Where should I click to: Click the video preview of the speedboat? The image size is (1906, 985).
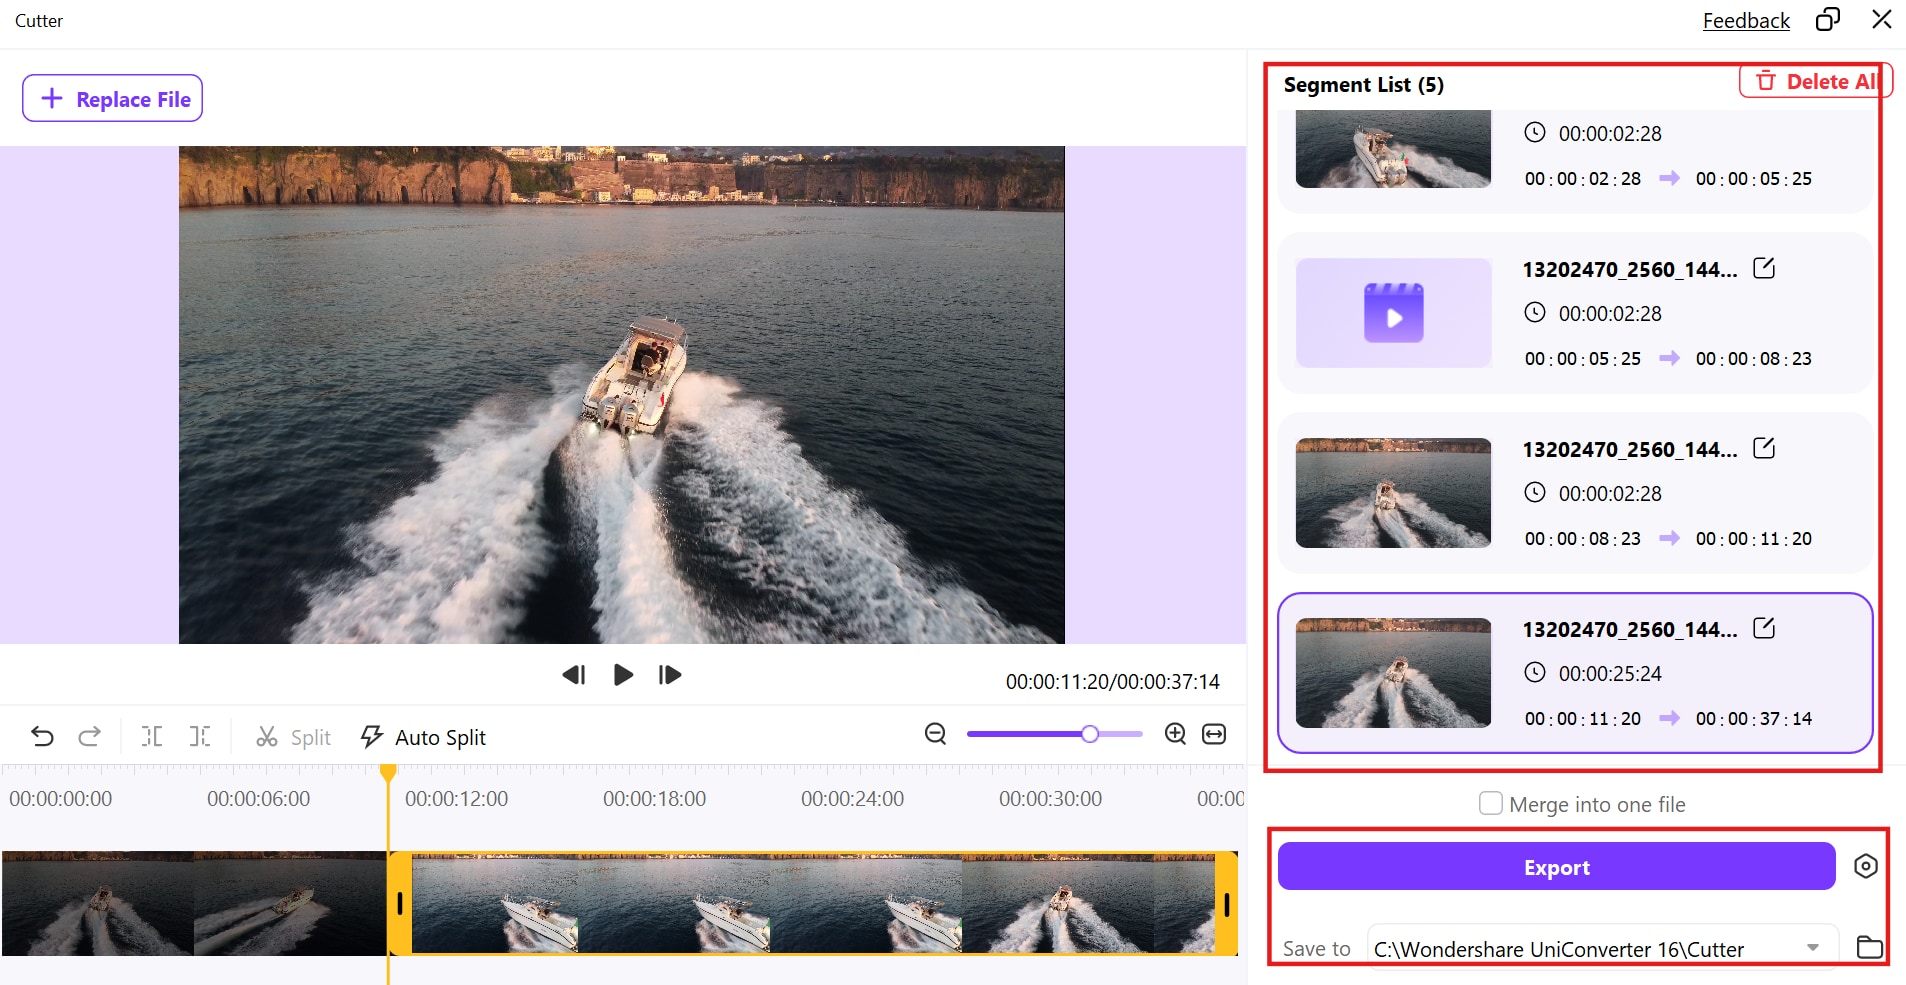click(622, 395)
